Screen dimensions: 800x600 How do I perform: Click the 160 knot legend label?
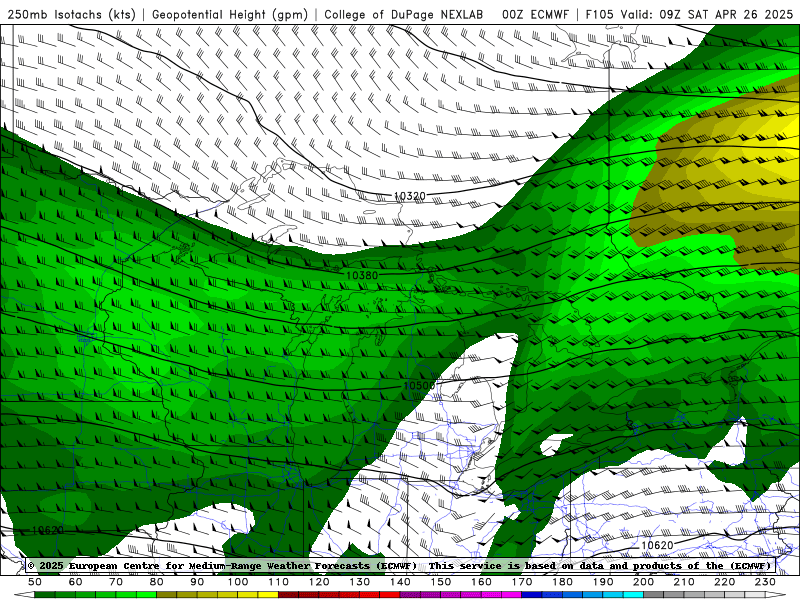(482, 582)
